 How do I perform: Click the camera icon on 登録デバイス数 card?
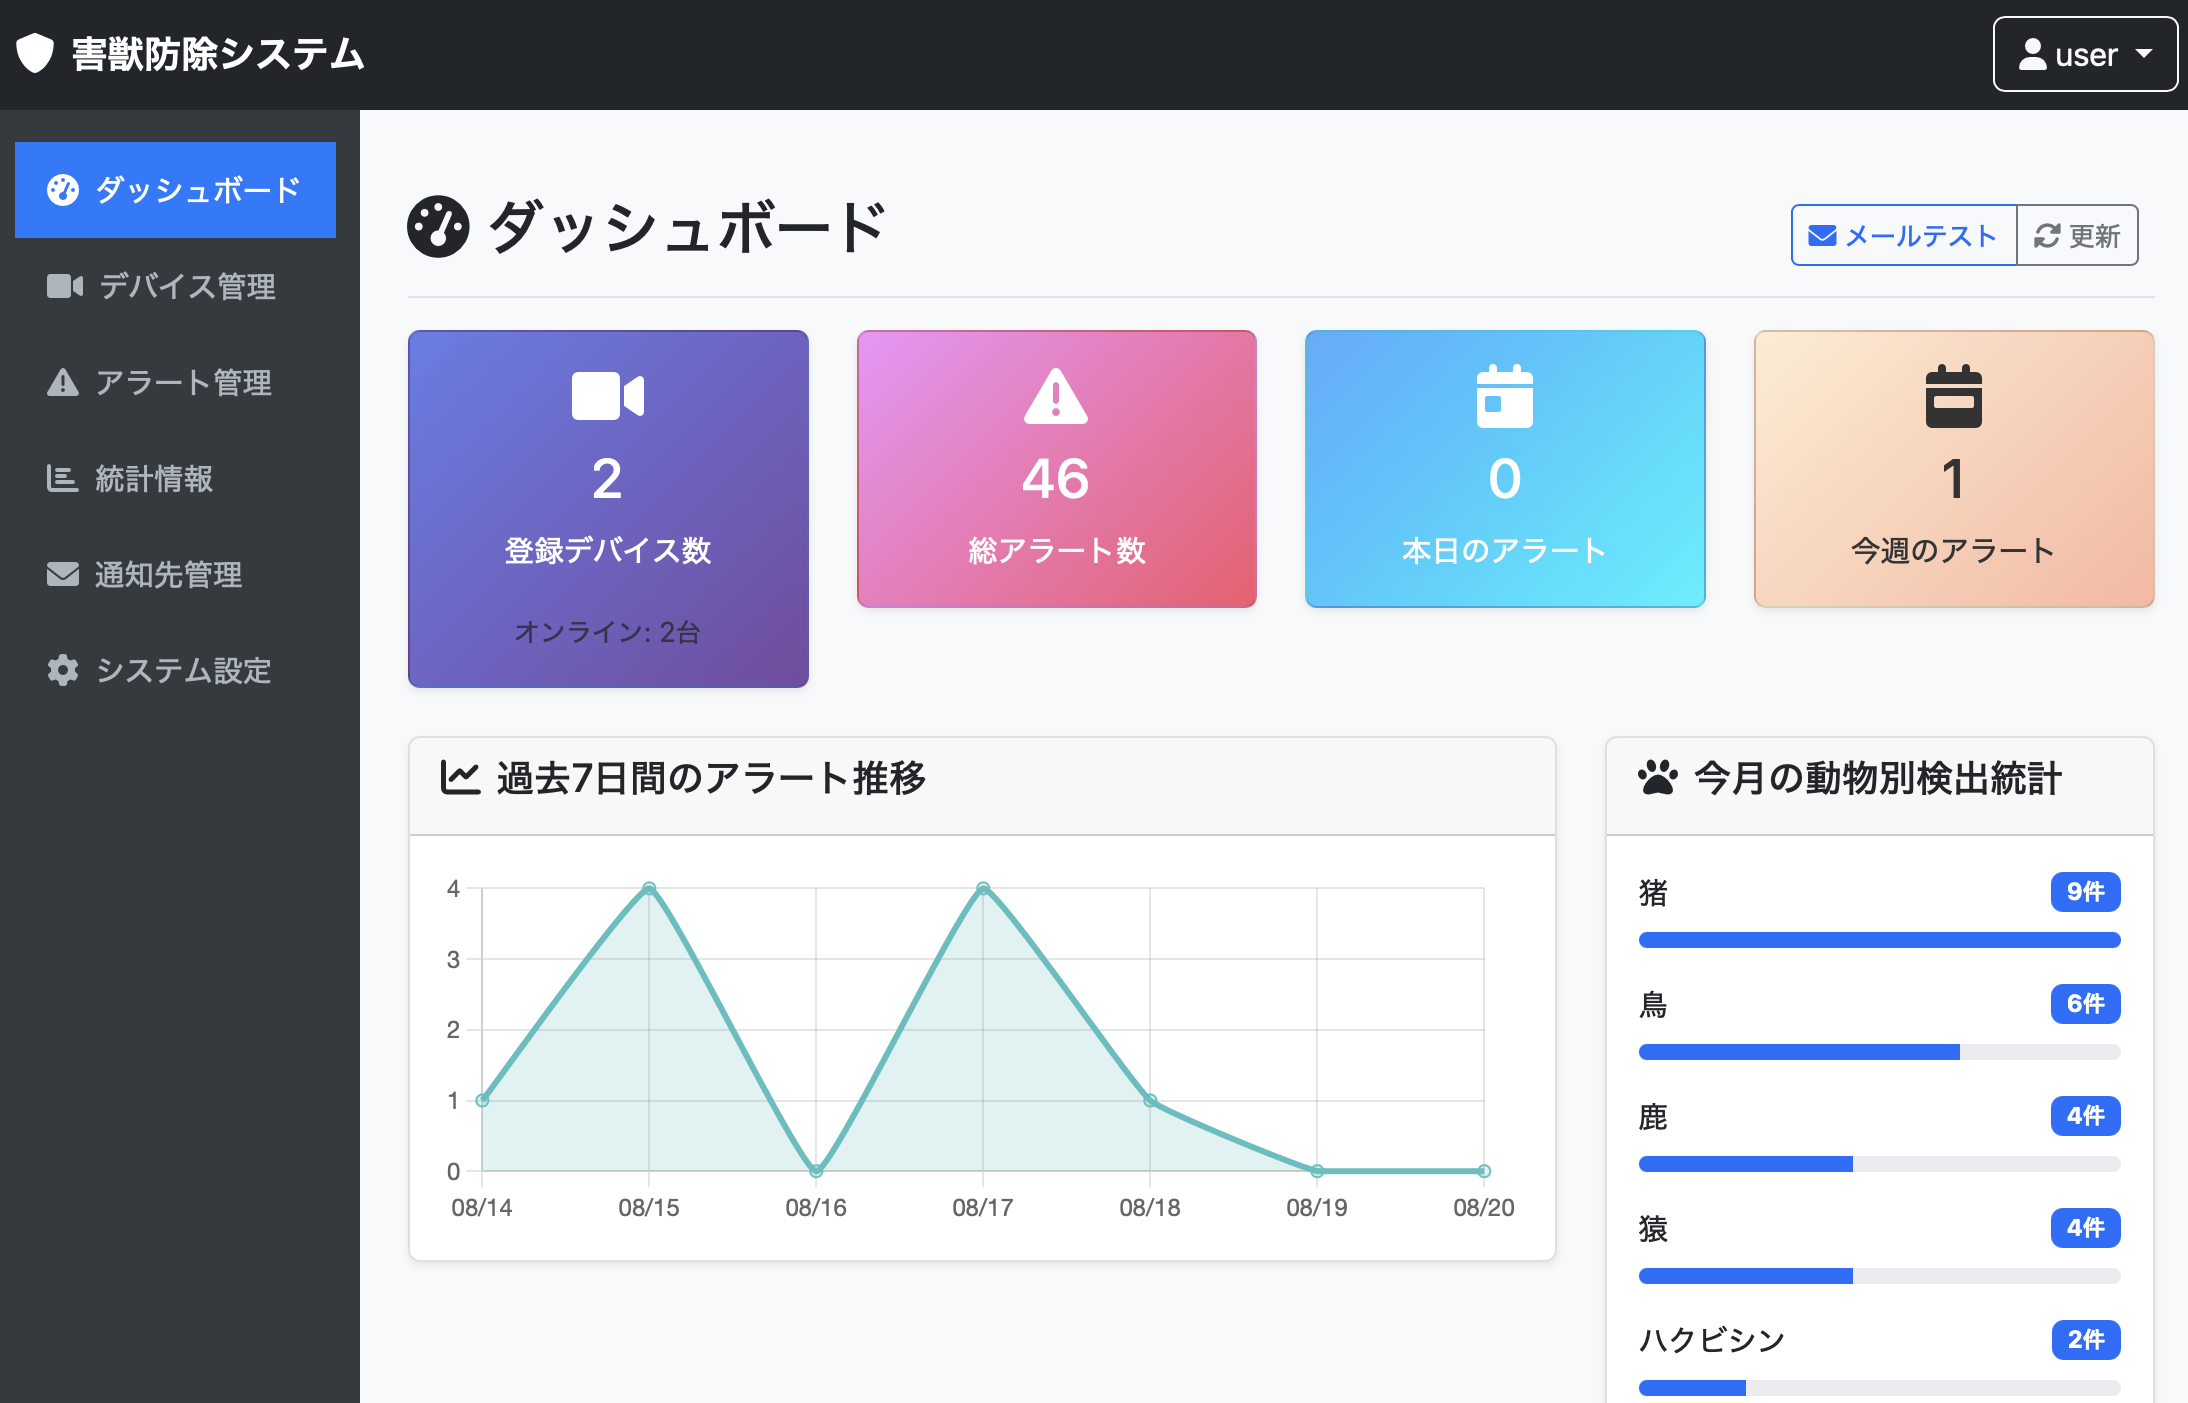click(608, 396)
